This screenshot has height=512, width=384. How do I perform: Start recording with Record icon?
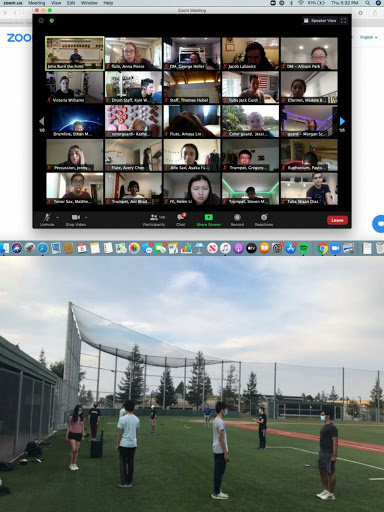[x=237, y=217]
